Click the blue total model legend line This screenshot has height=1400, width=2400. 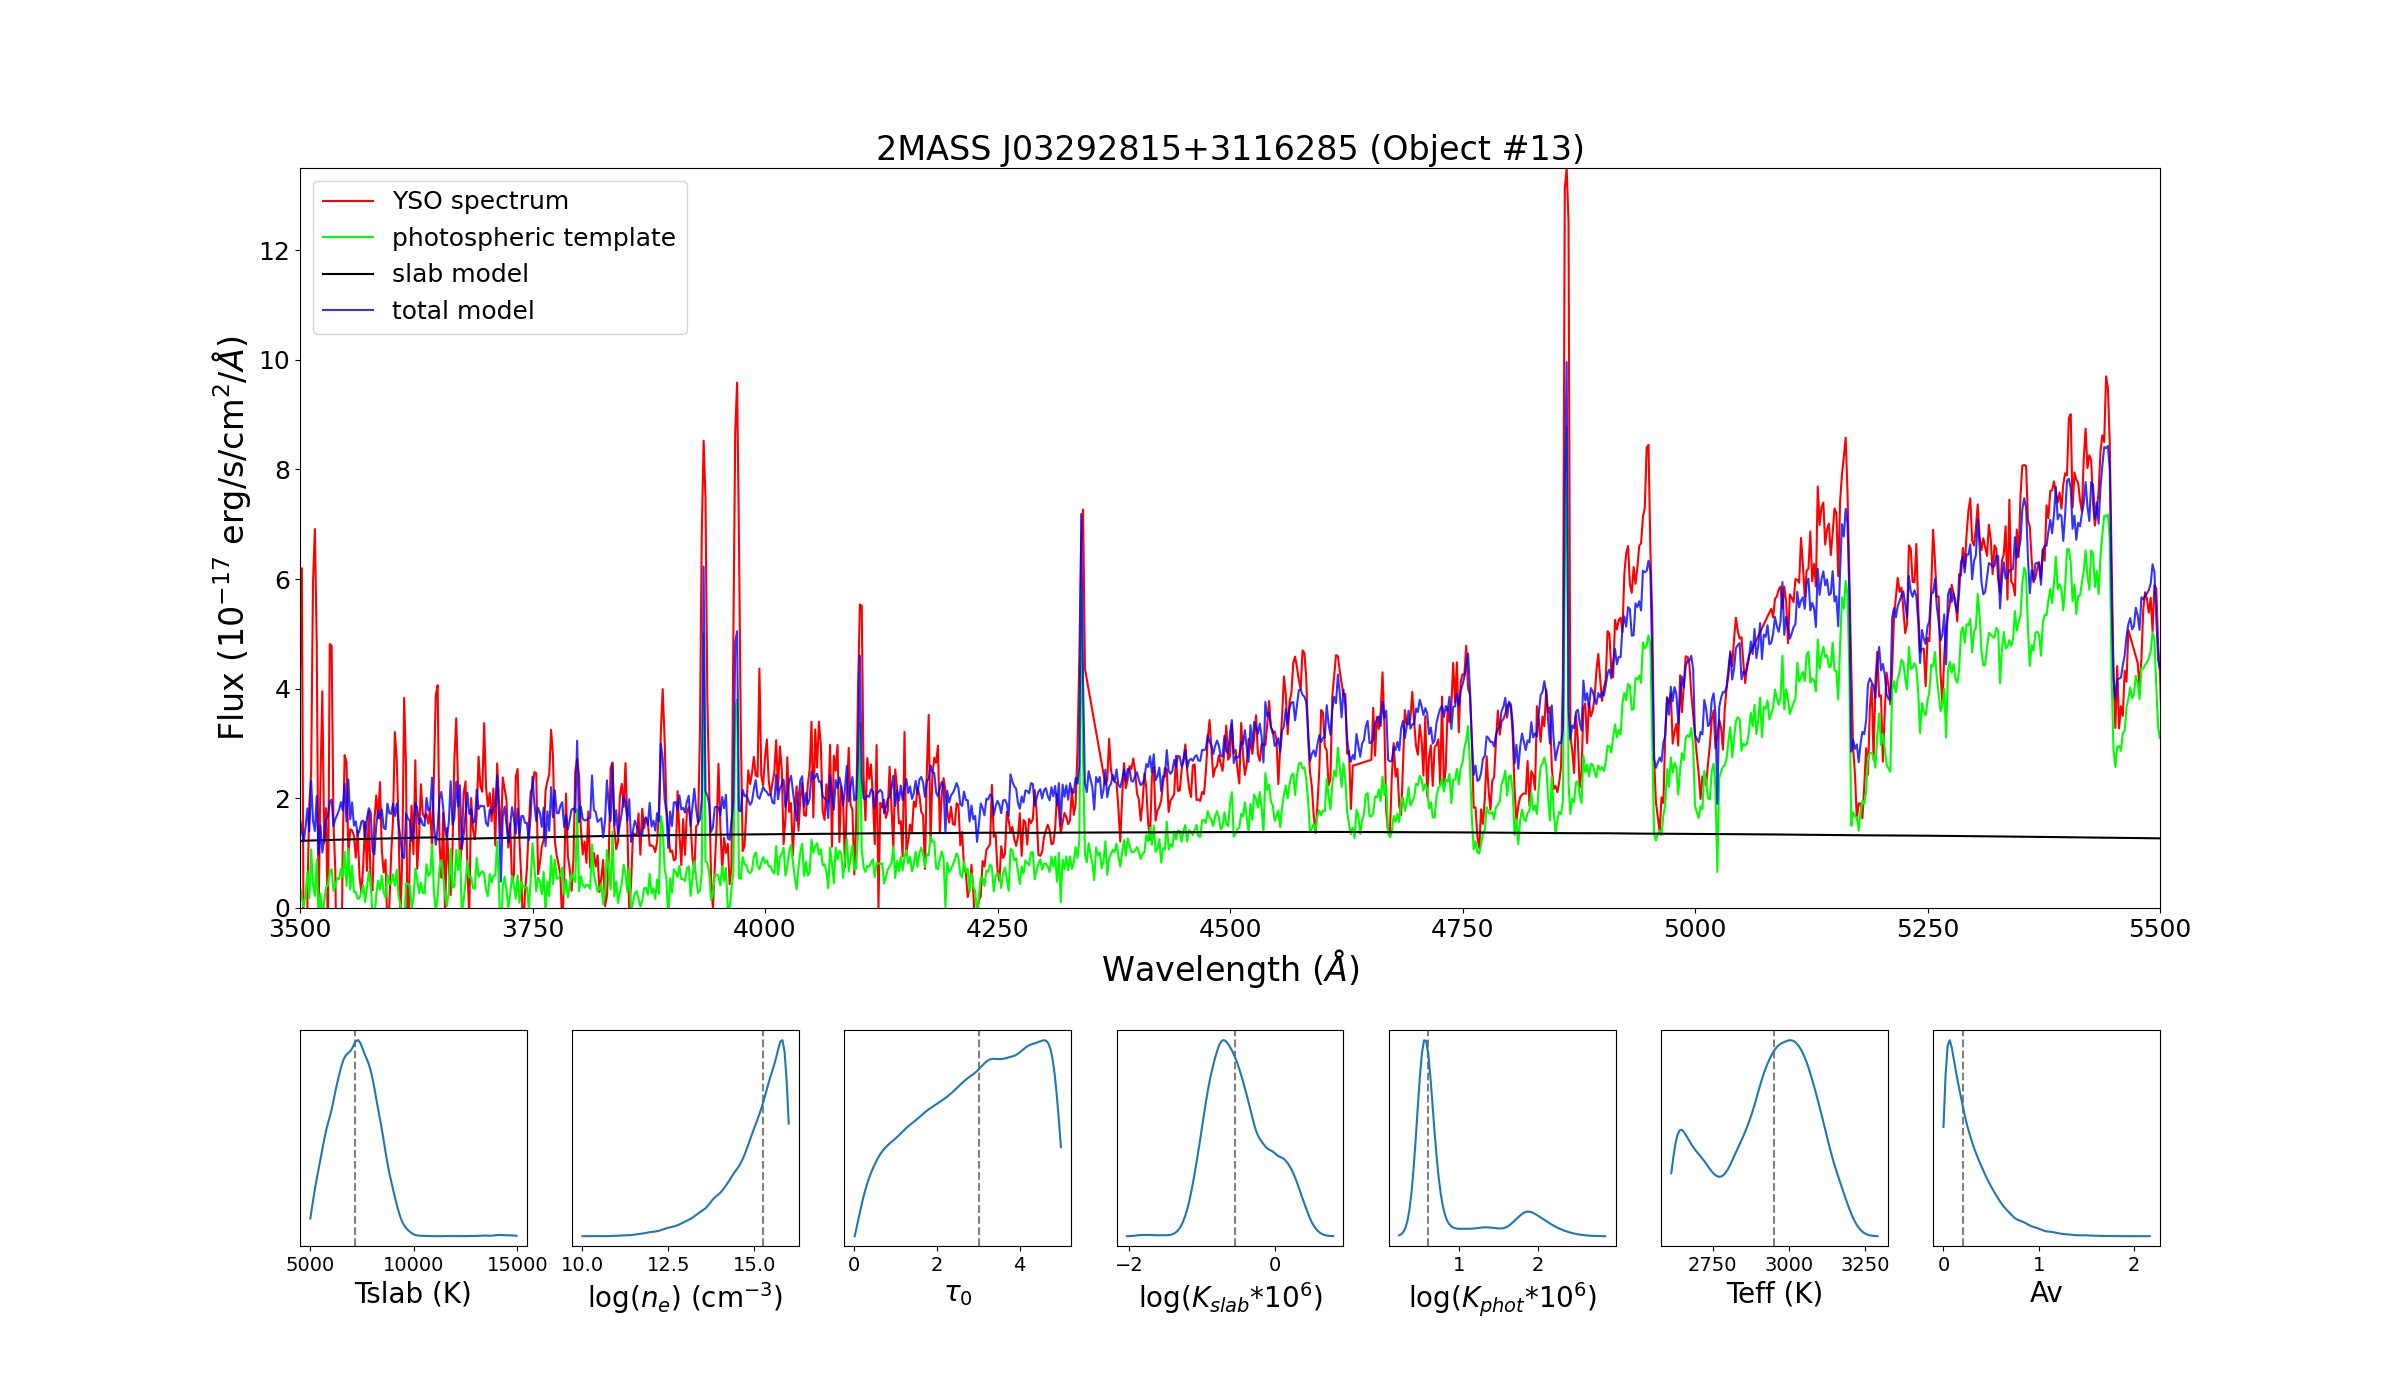click(347, 311)
